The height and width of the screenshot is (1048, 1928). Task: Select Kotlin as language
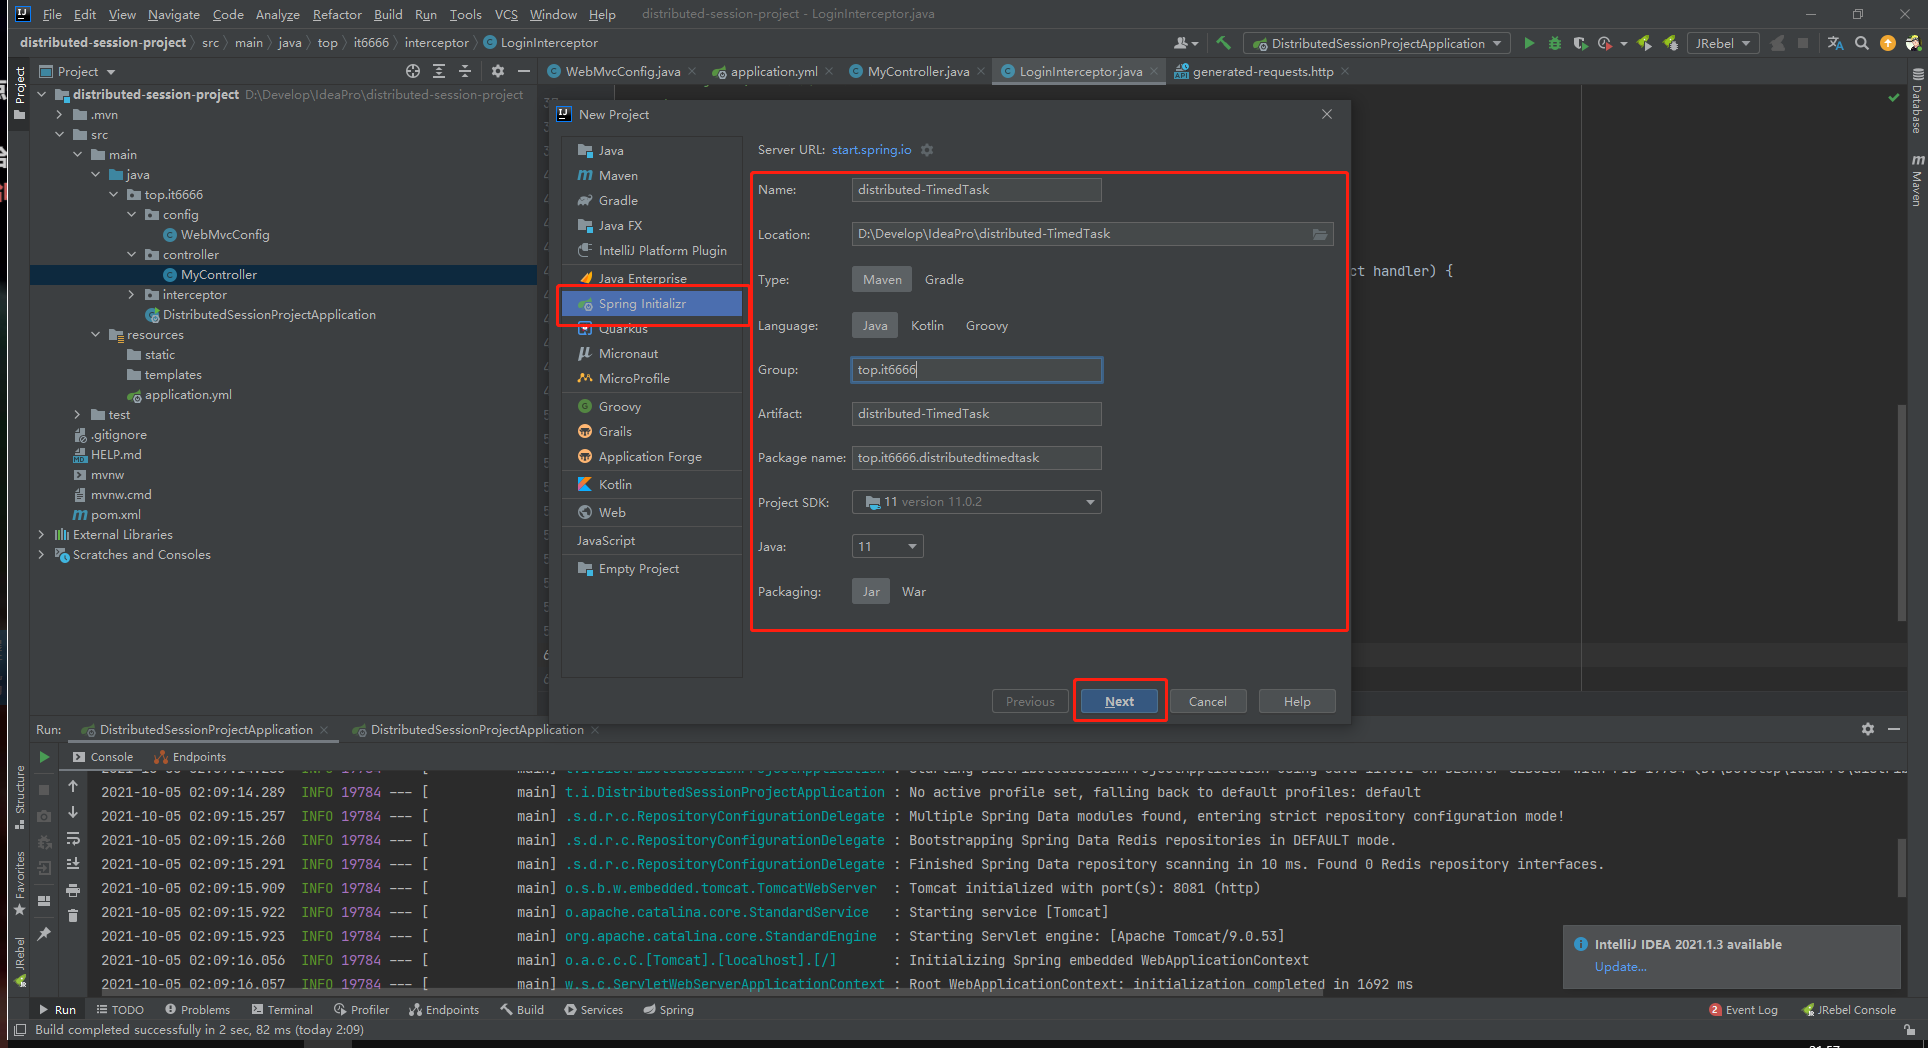coord(927,326)
